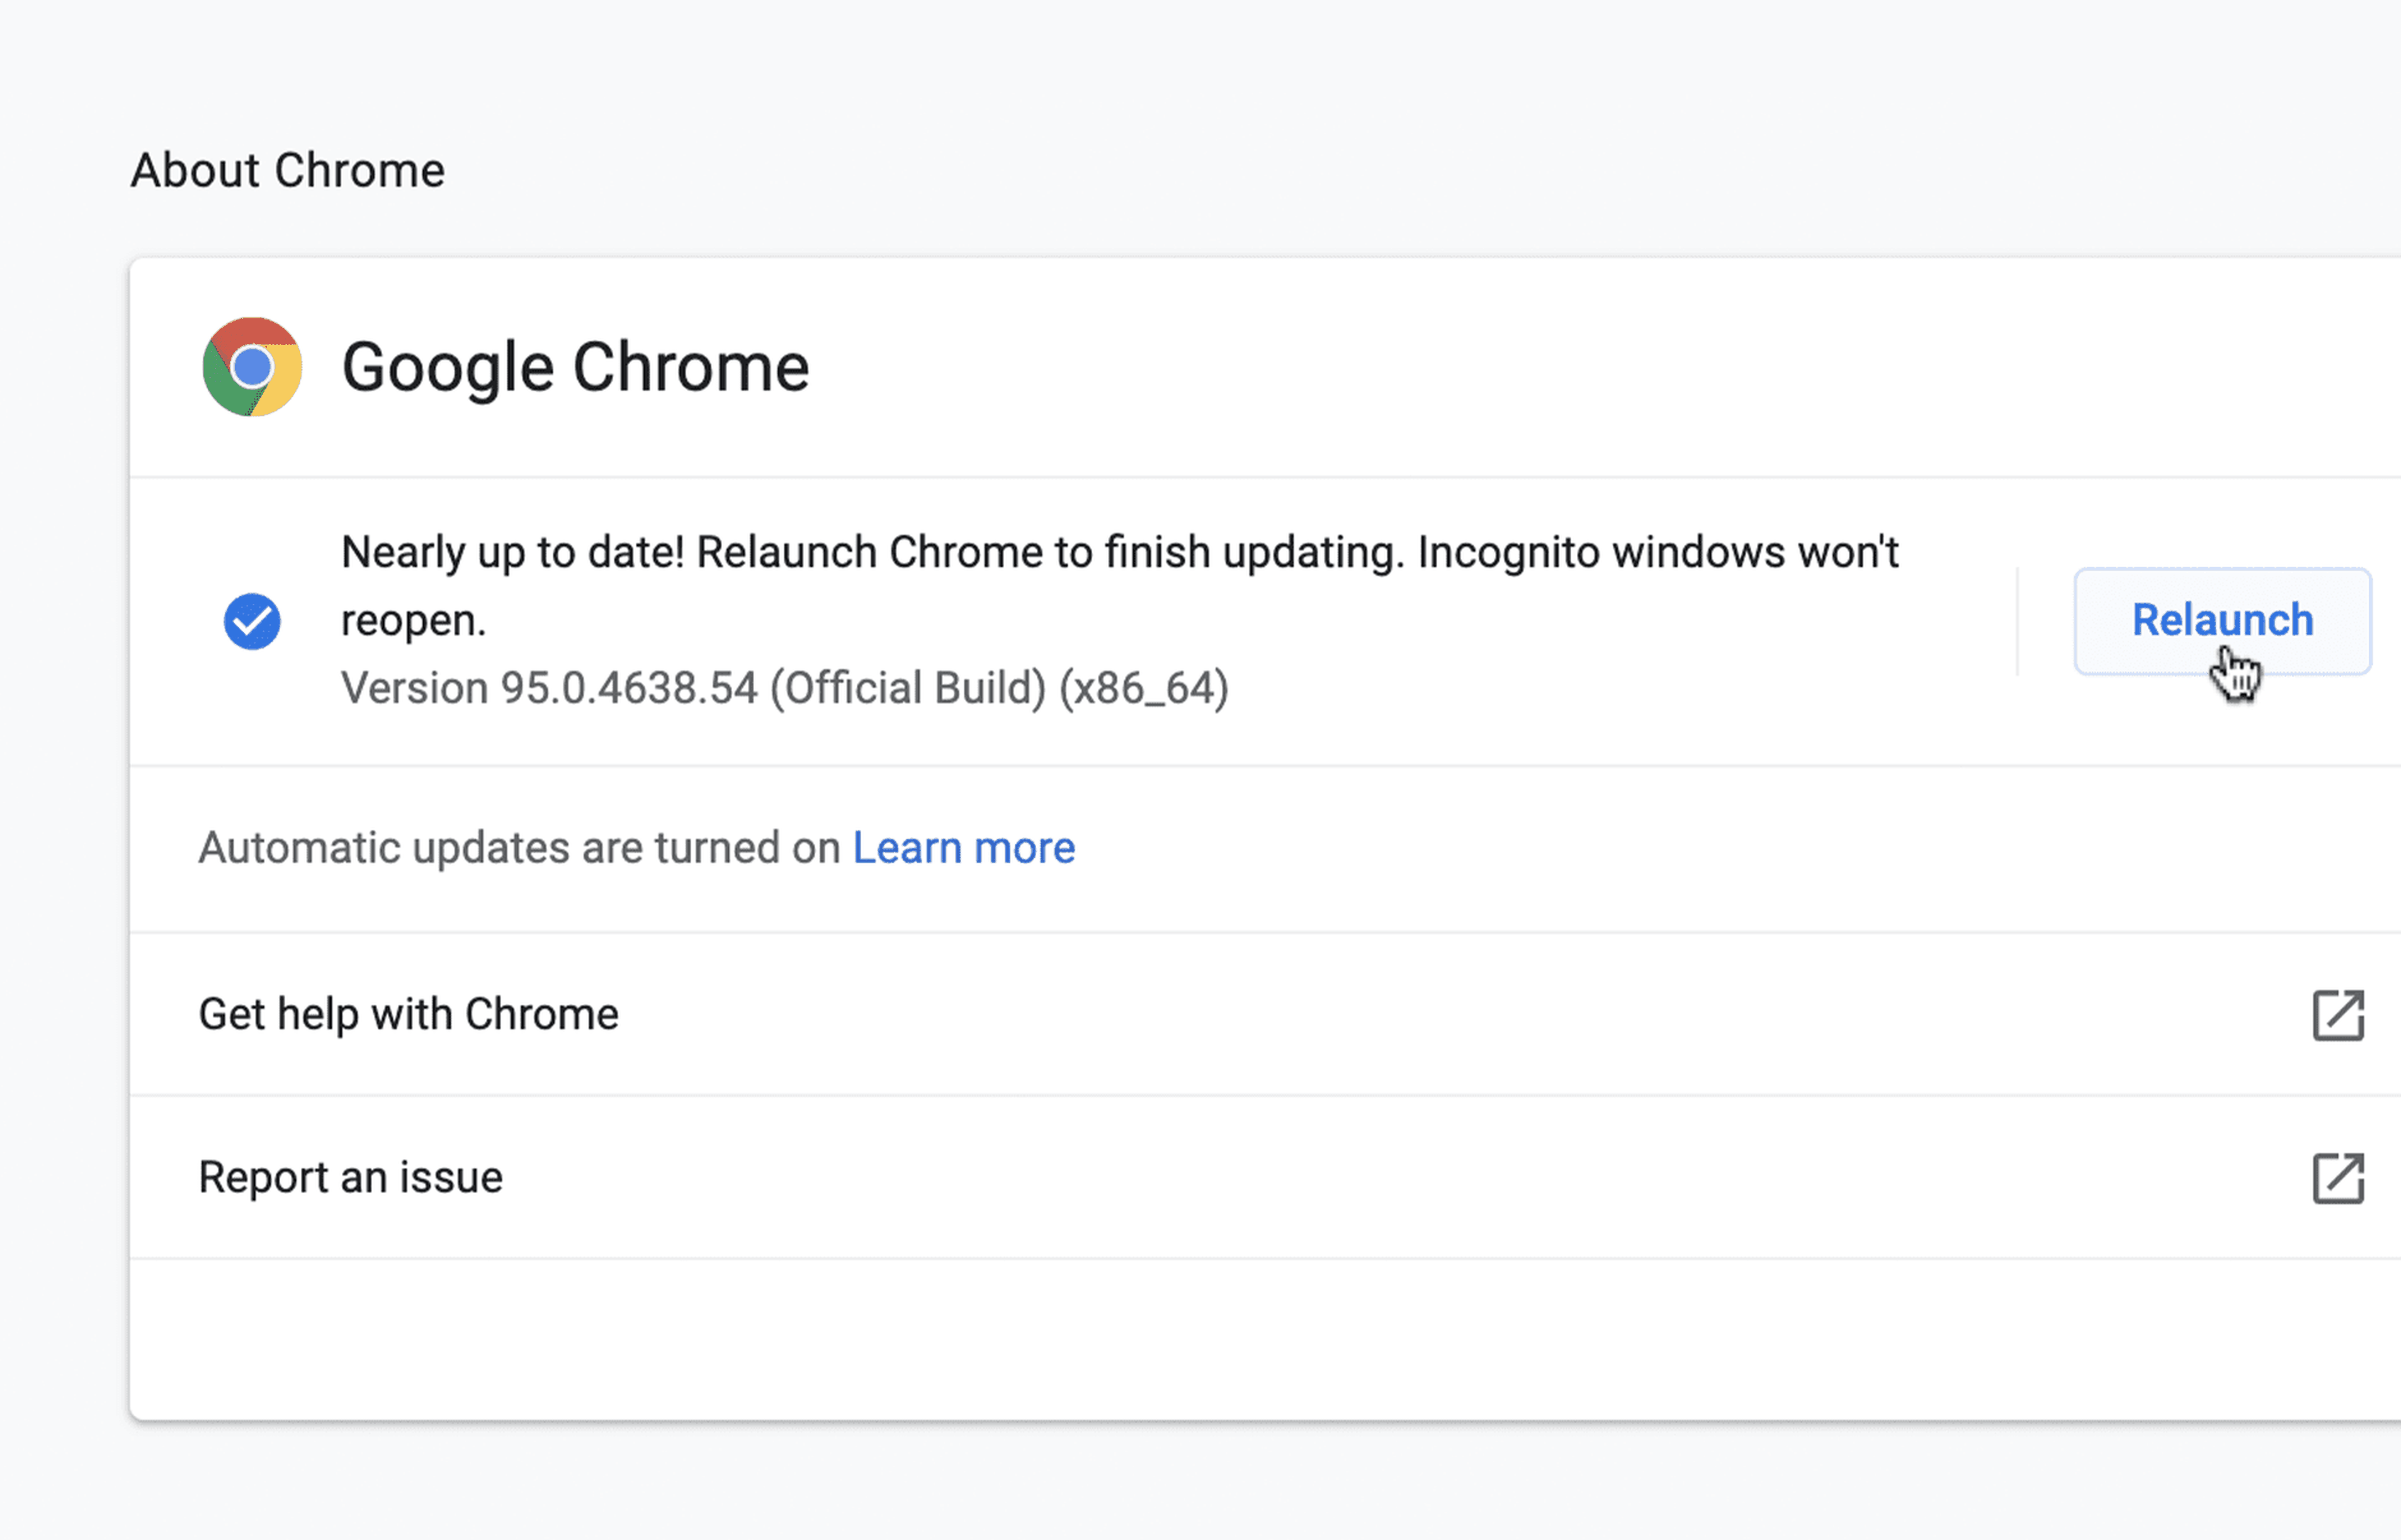Click the Google Chrome logo icon
The height and width of the screenshot is (1540, 2401).
point(252,367)
